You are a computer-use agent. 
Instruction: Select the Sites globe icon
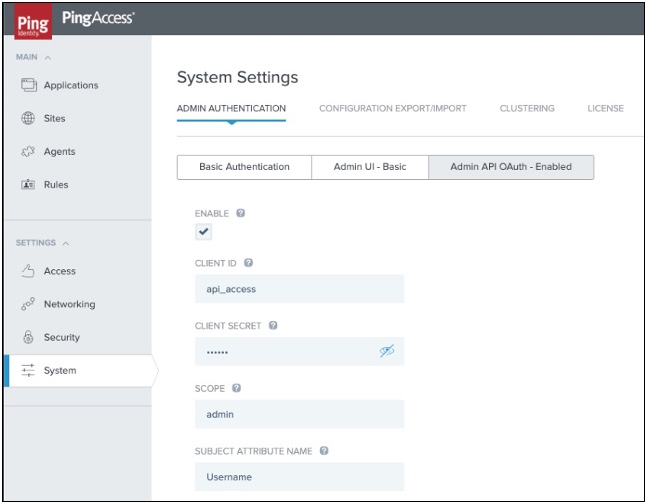(28, 118)
